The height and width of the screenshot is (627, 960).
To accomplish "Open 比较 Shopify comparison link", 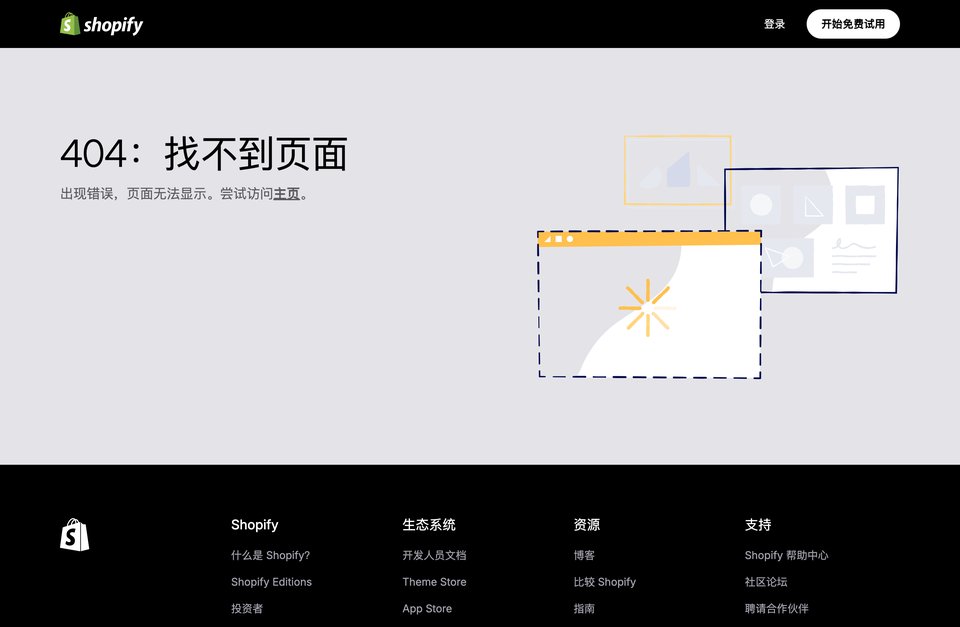I will click(604, 582).
